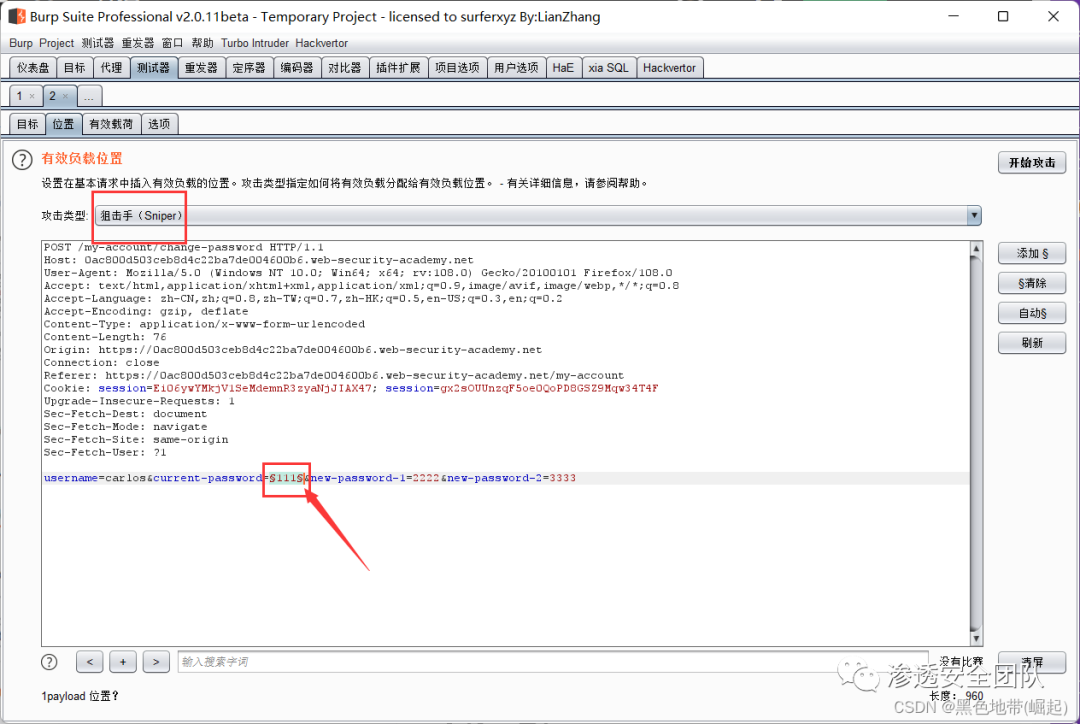Switch to the HaE tab

pos(563,68)
